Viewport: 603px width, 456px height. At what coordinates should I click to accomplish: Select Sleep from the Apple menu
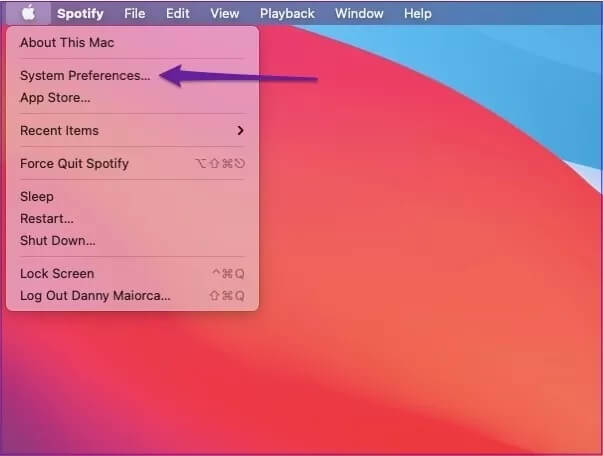pos(132,196)
